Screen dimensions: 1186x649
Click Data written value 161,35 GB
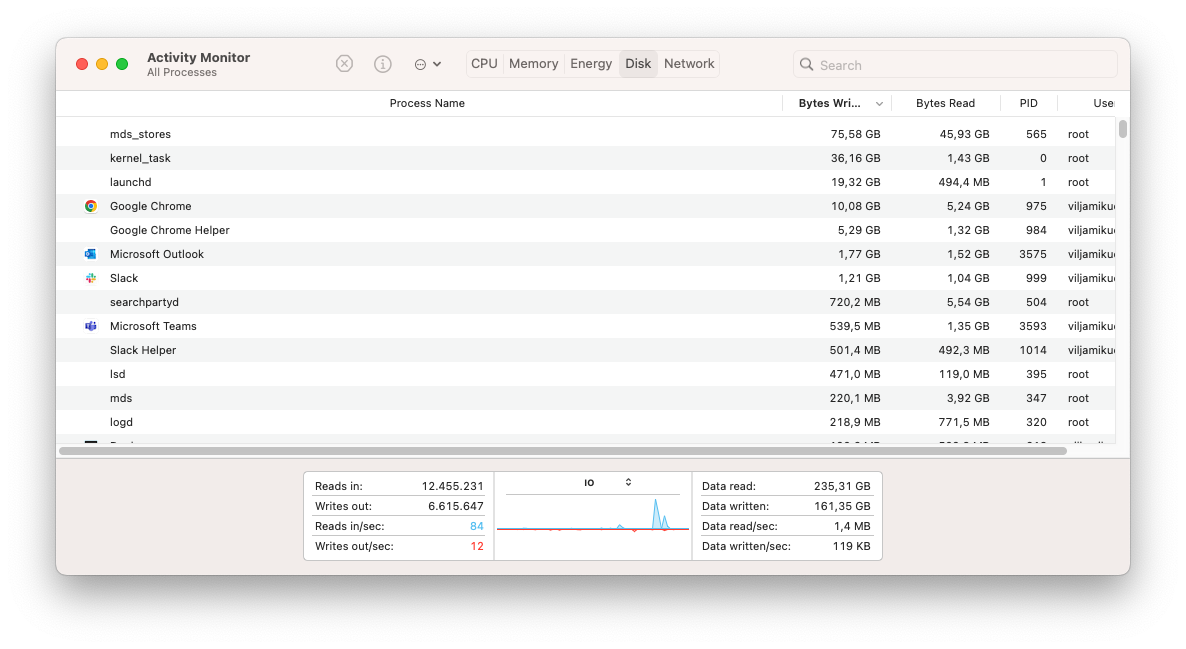click(x=842, y=506)
